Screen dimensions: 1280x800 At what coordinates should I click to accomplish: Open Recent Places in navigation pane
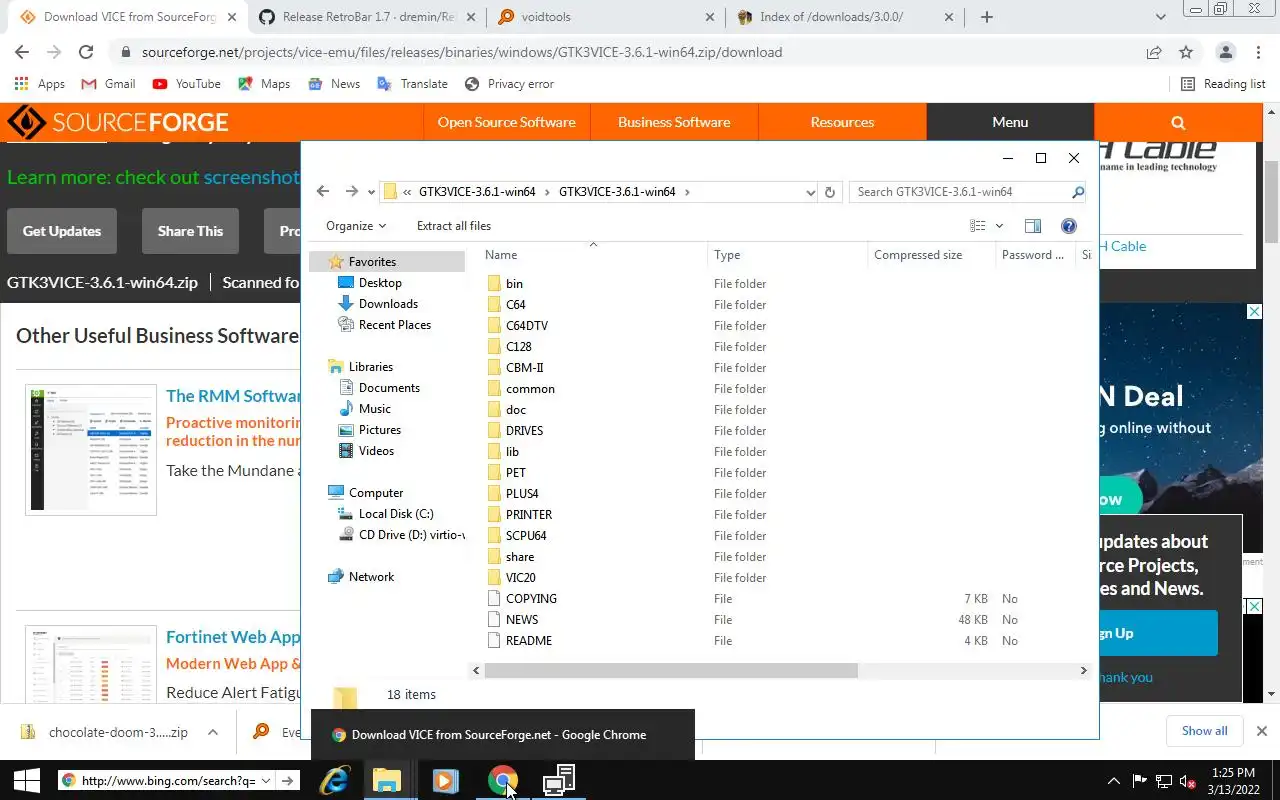(x=394, y=325)
